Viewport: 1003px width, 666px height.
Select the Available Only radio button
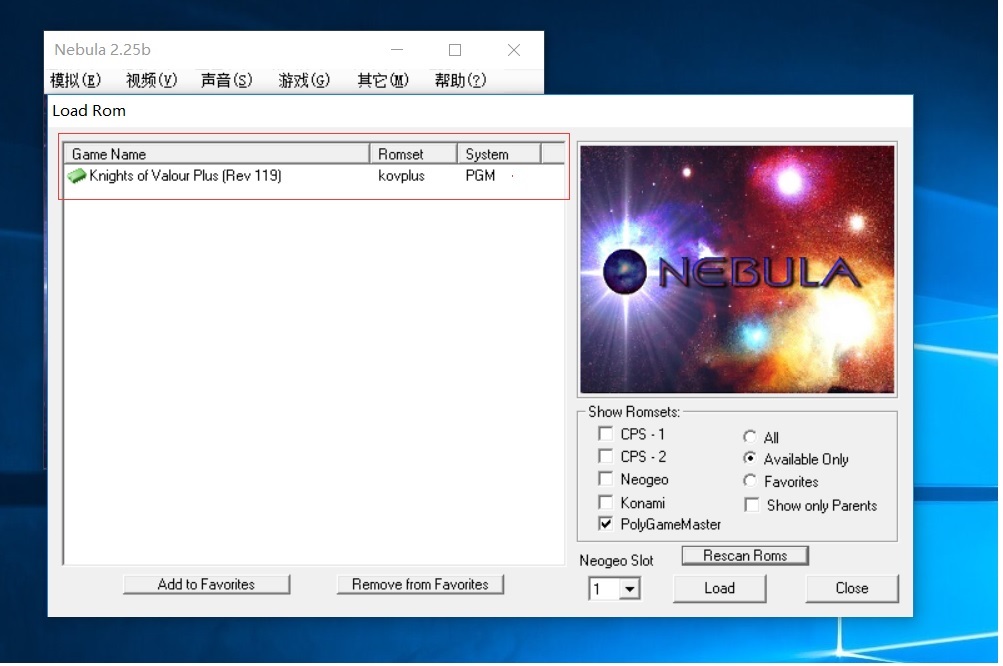pyautogui.click(x=750, y=459)
